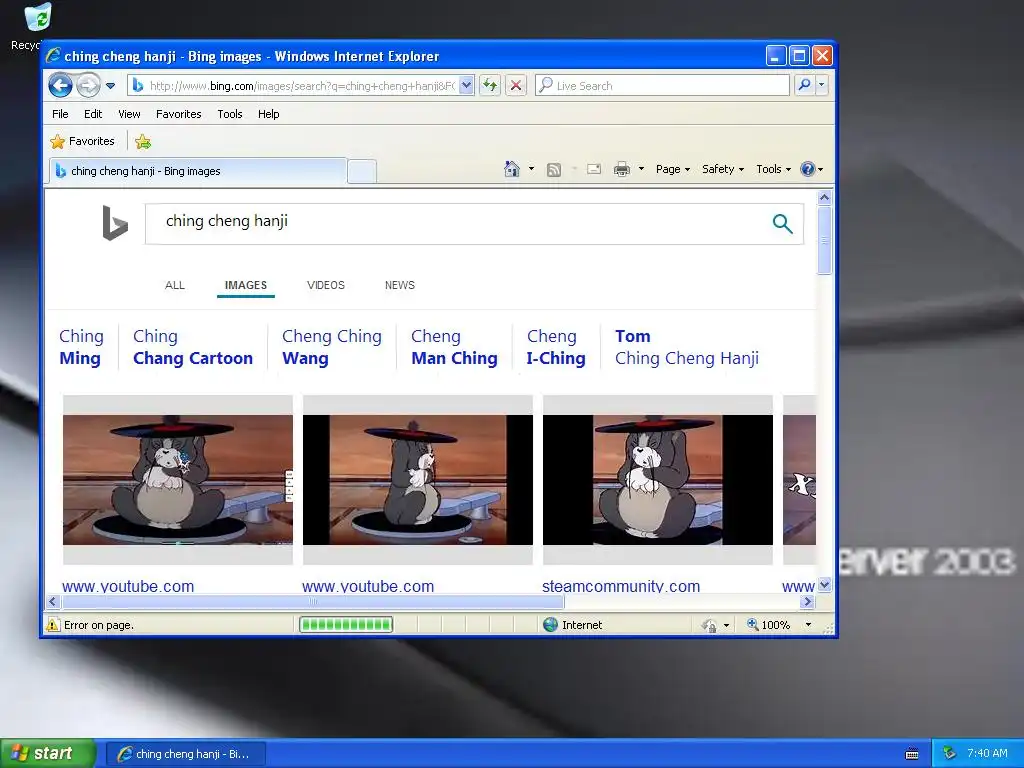Open the Safety command bar menu
1024x768 pixels.
(723, 169)
